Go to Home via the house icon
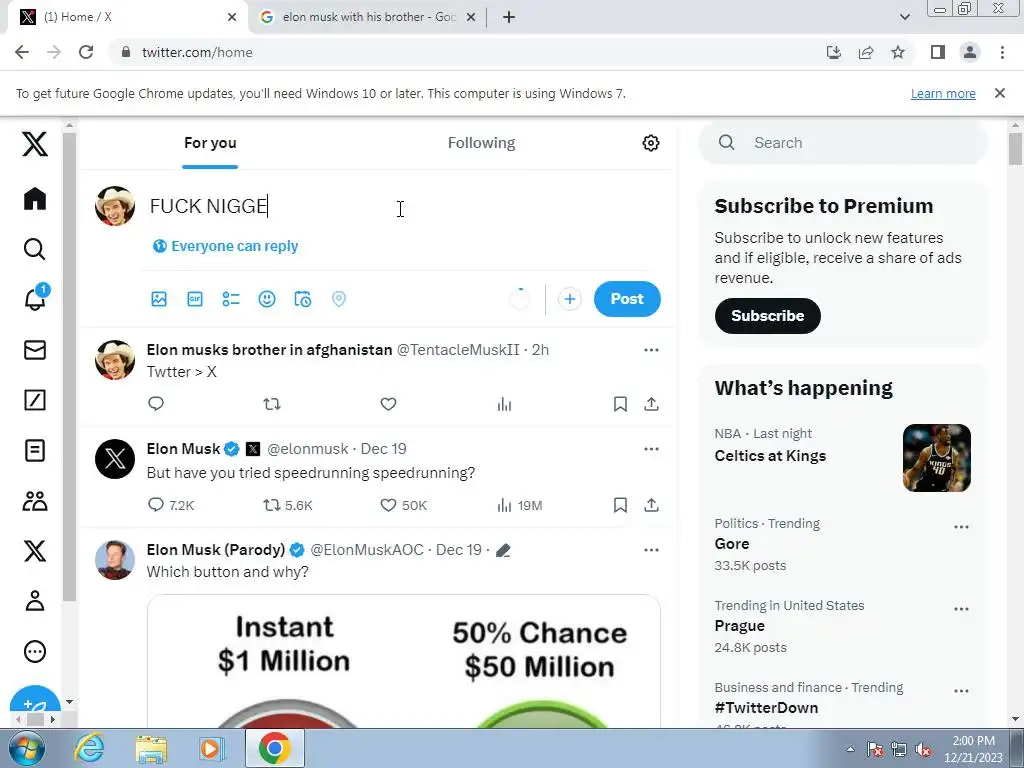Screen dimensions: 1024x768 tap(35, 199)
